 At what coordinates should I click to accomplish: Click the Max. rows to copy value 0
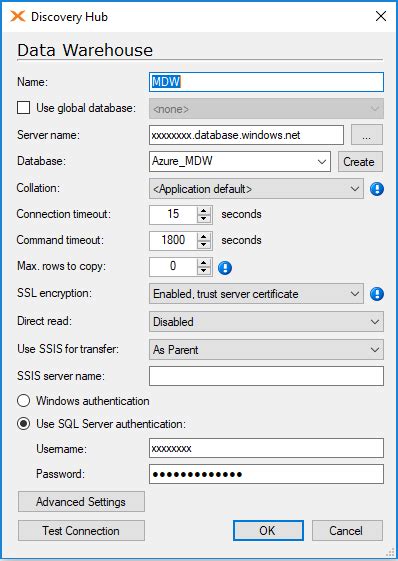(173, 267)
